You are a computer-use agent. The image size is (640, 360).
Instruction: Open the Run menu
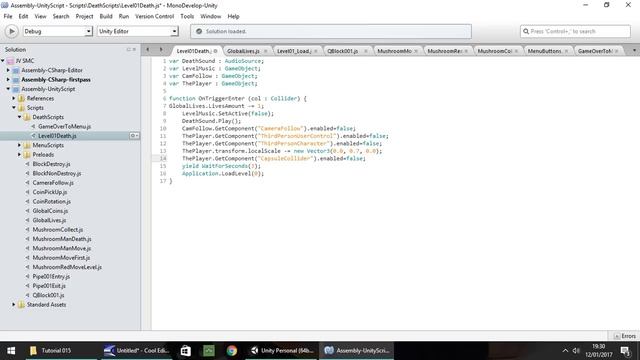pos(124,16)
